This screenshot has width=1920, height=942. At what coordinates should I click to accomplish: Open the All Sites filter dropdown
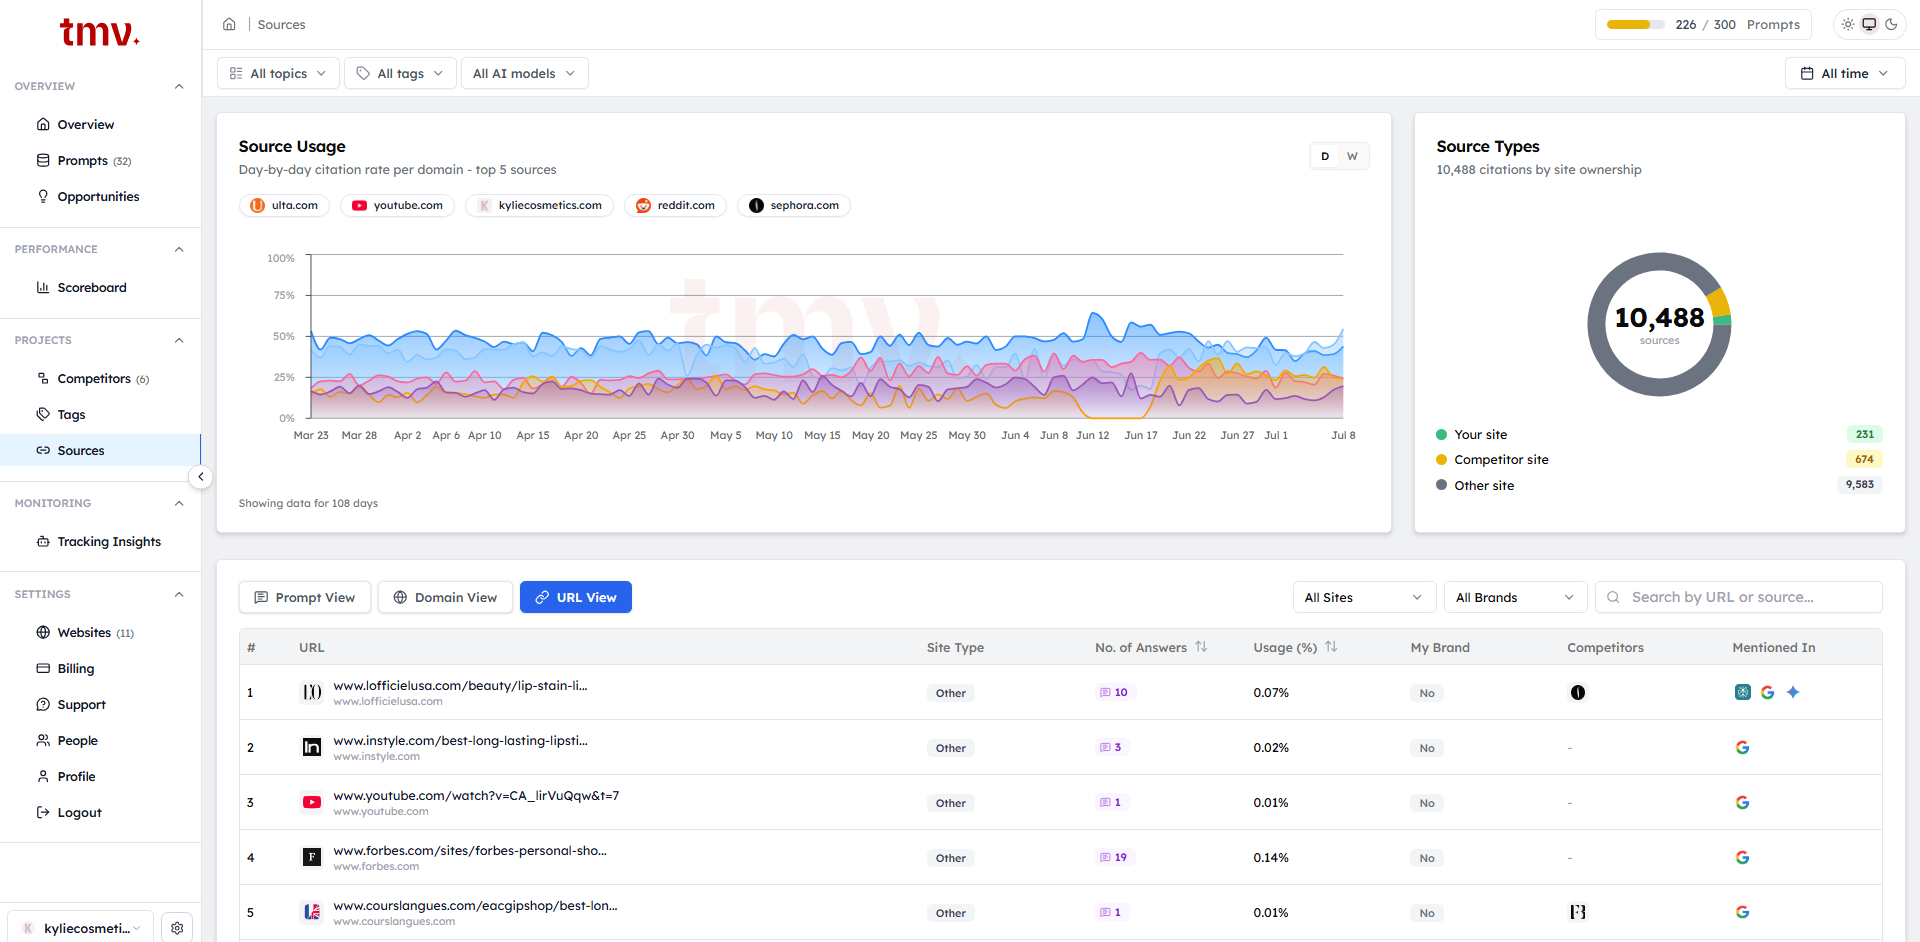coord(1364,597)
